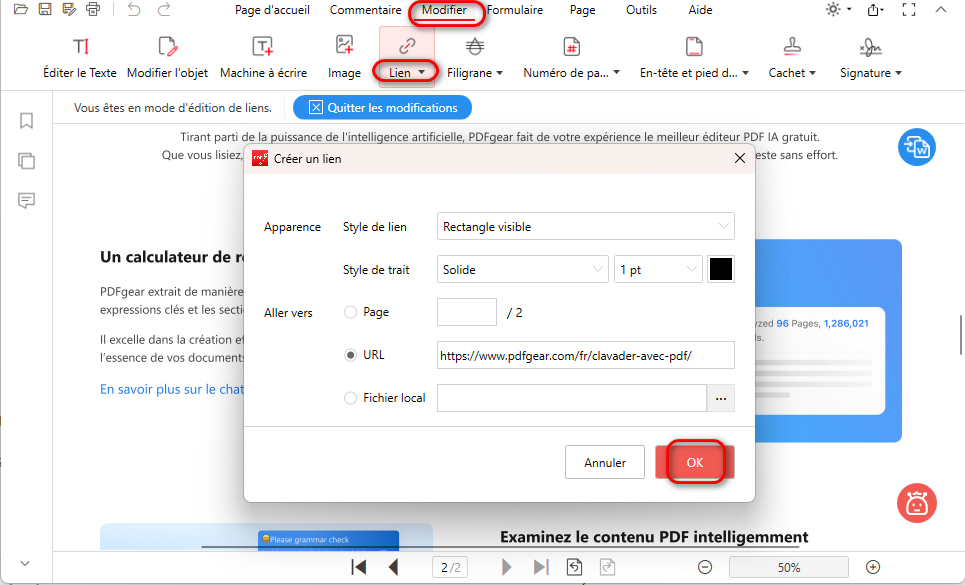
Task: Click the Filigrane watermark icon
Action: 474,46
